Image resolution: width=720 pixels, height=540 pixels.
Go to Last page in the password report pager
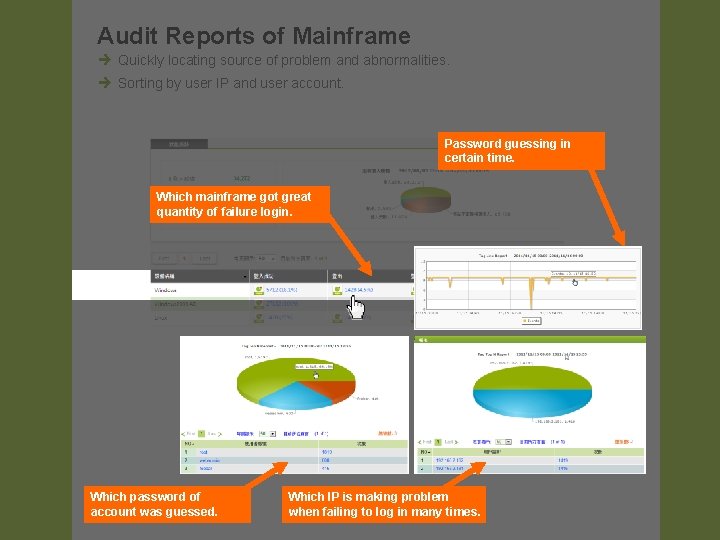pyautogui.click(x=214, y=434)
